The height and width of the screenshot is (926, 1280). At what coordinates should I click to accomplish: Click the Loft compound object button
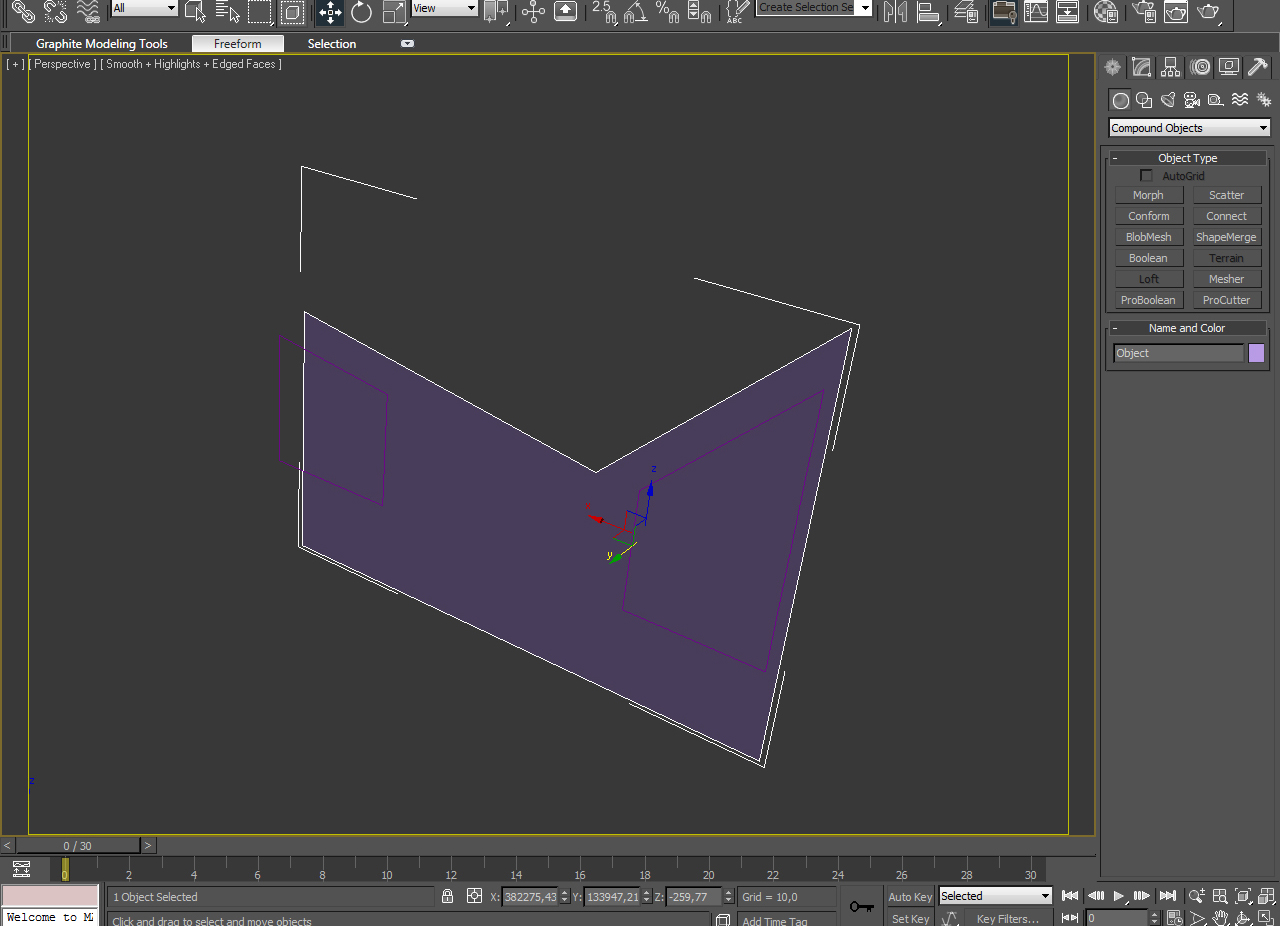[1148, 279]
